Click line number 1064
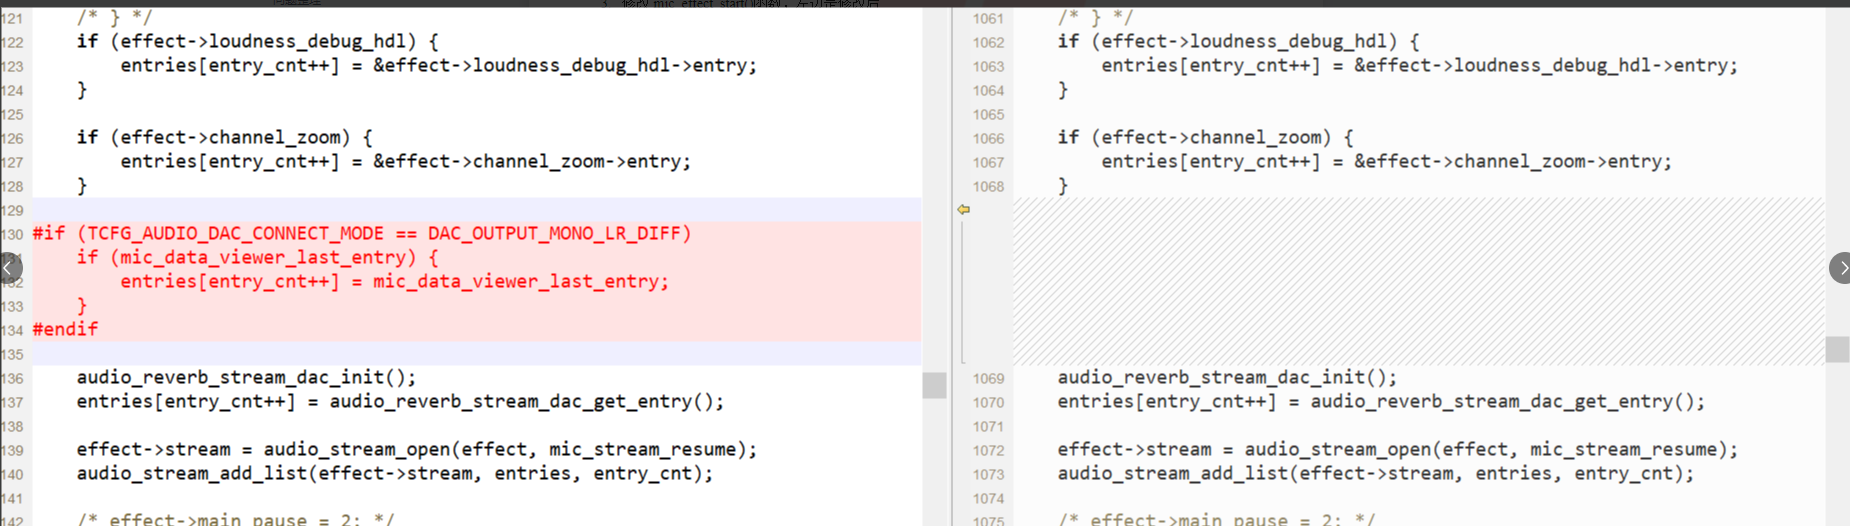Screen dimensions: 1850x526 [x=988, y=91]
